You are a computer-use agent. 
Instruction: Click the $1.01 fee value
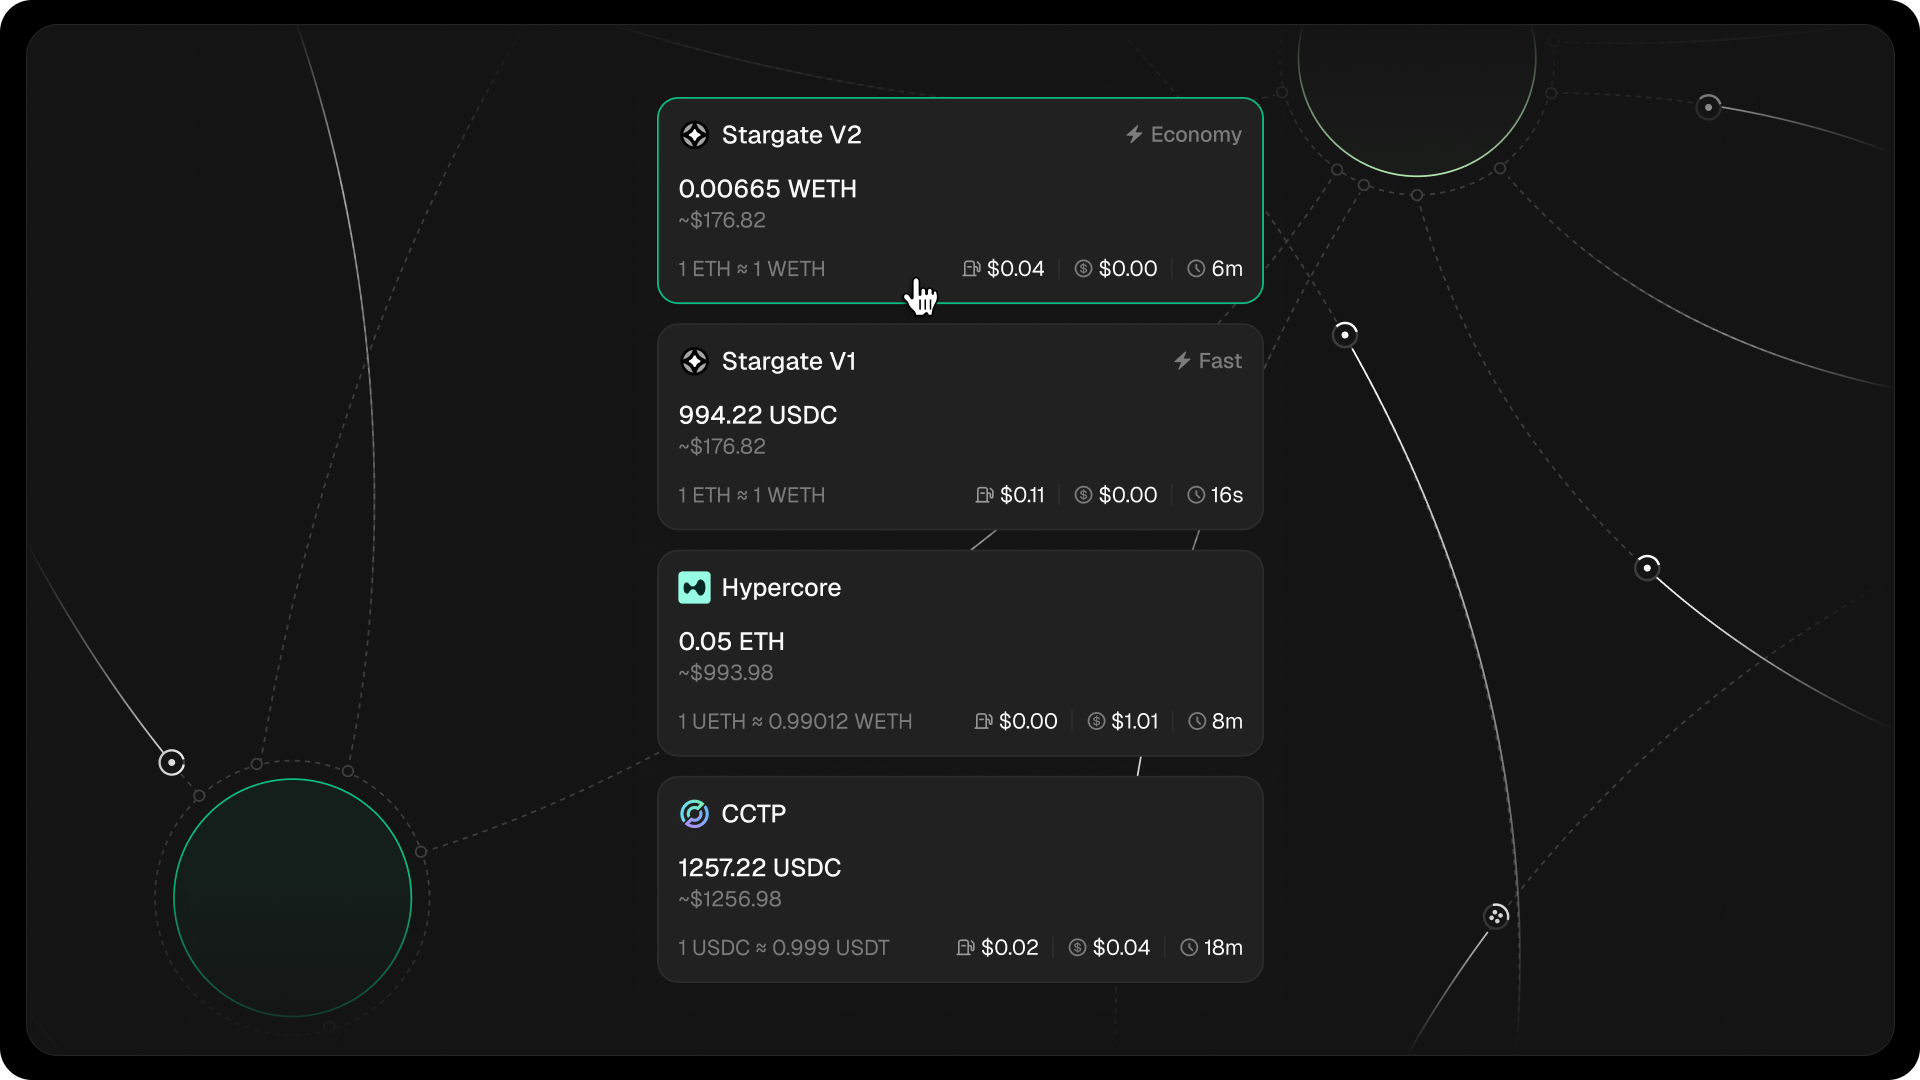point(1134,721)
